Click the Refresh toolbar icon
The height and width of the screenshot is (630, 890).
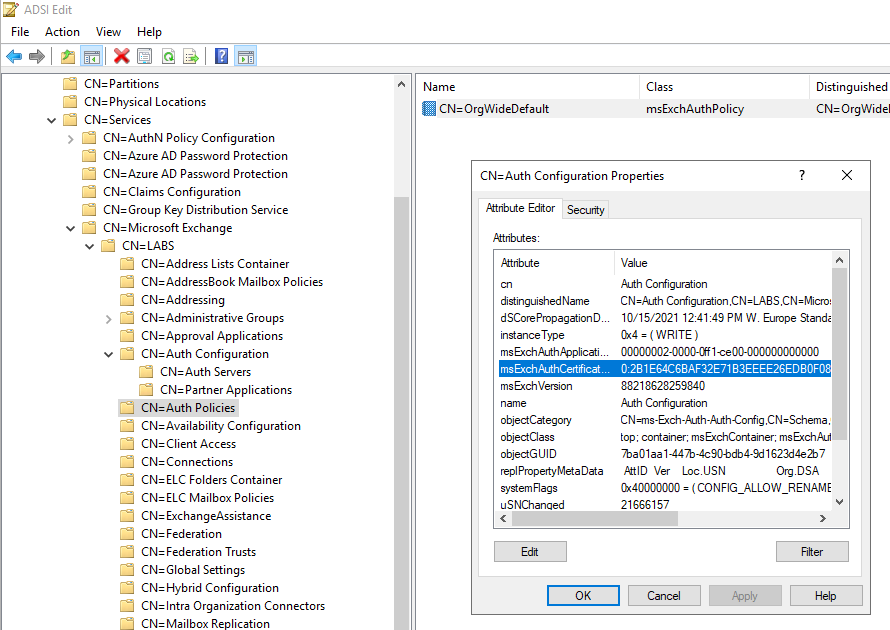(168, 57)
